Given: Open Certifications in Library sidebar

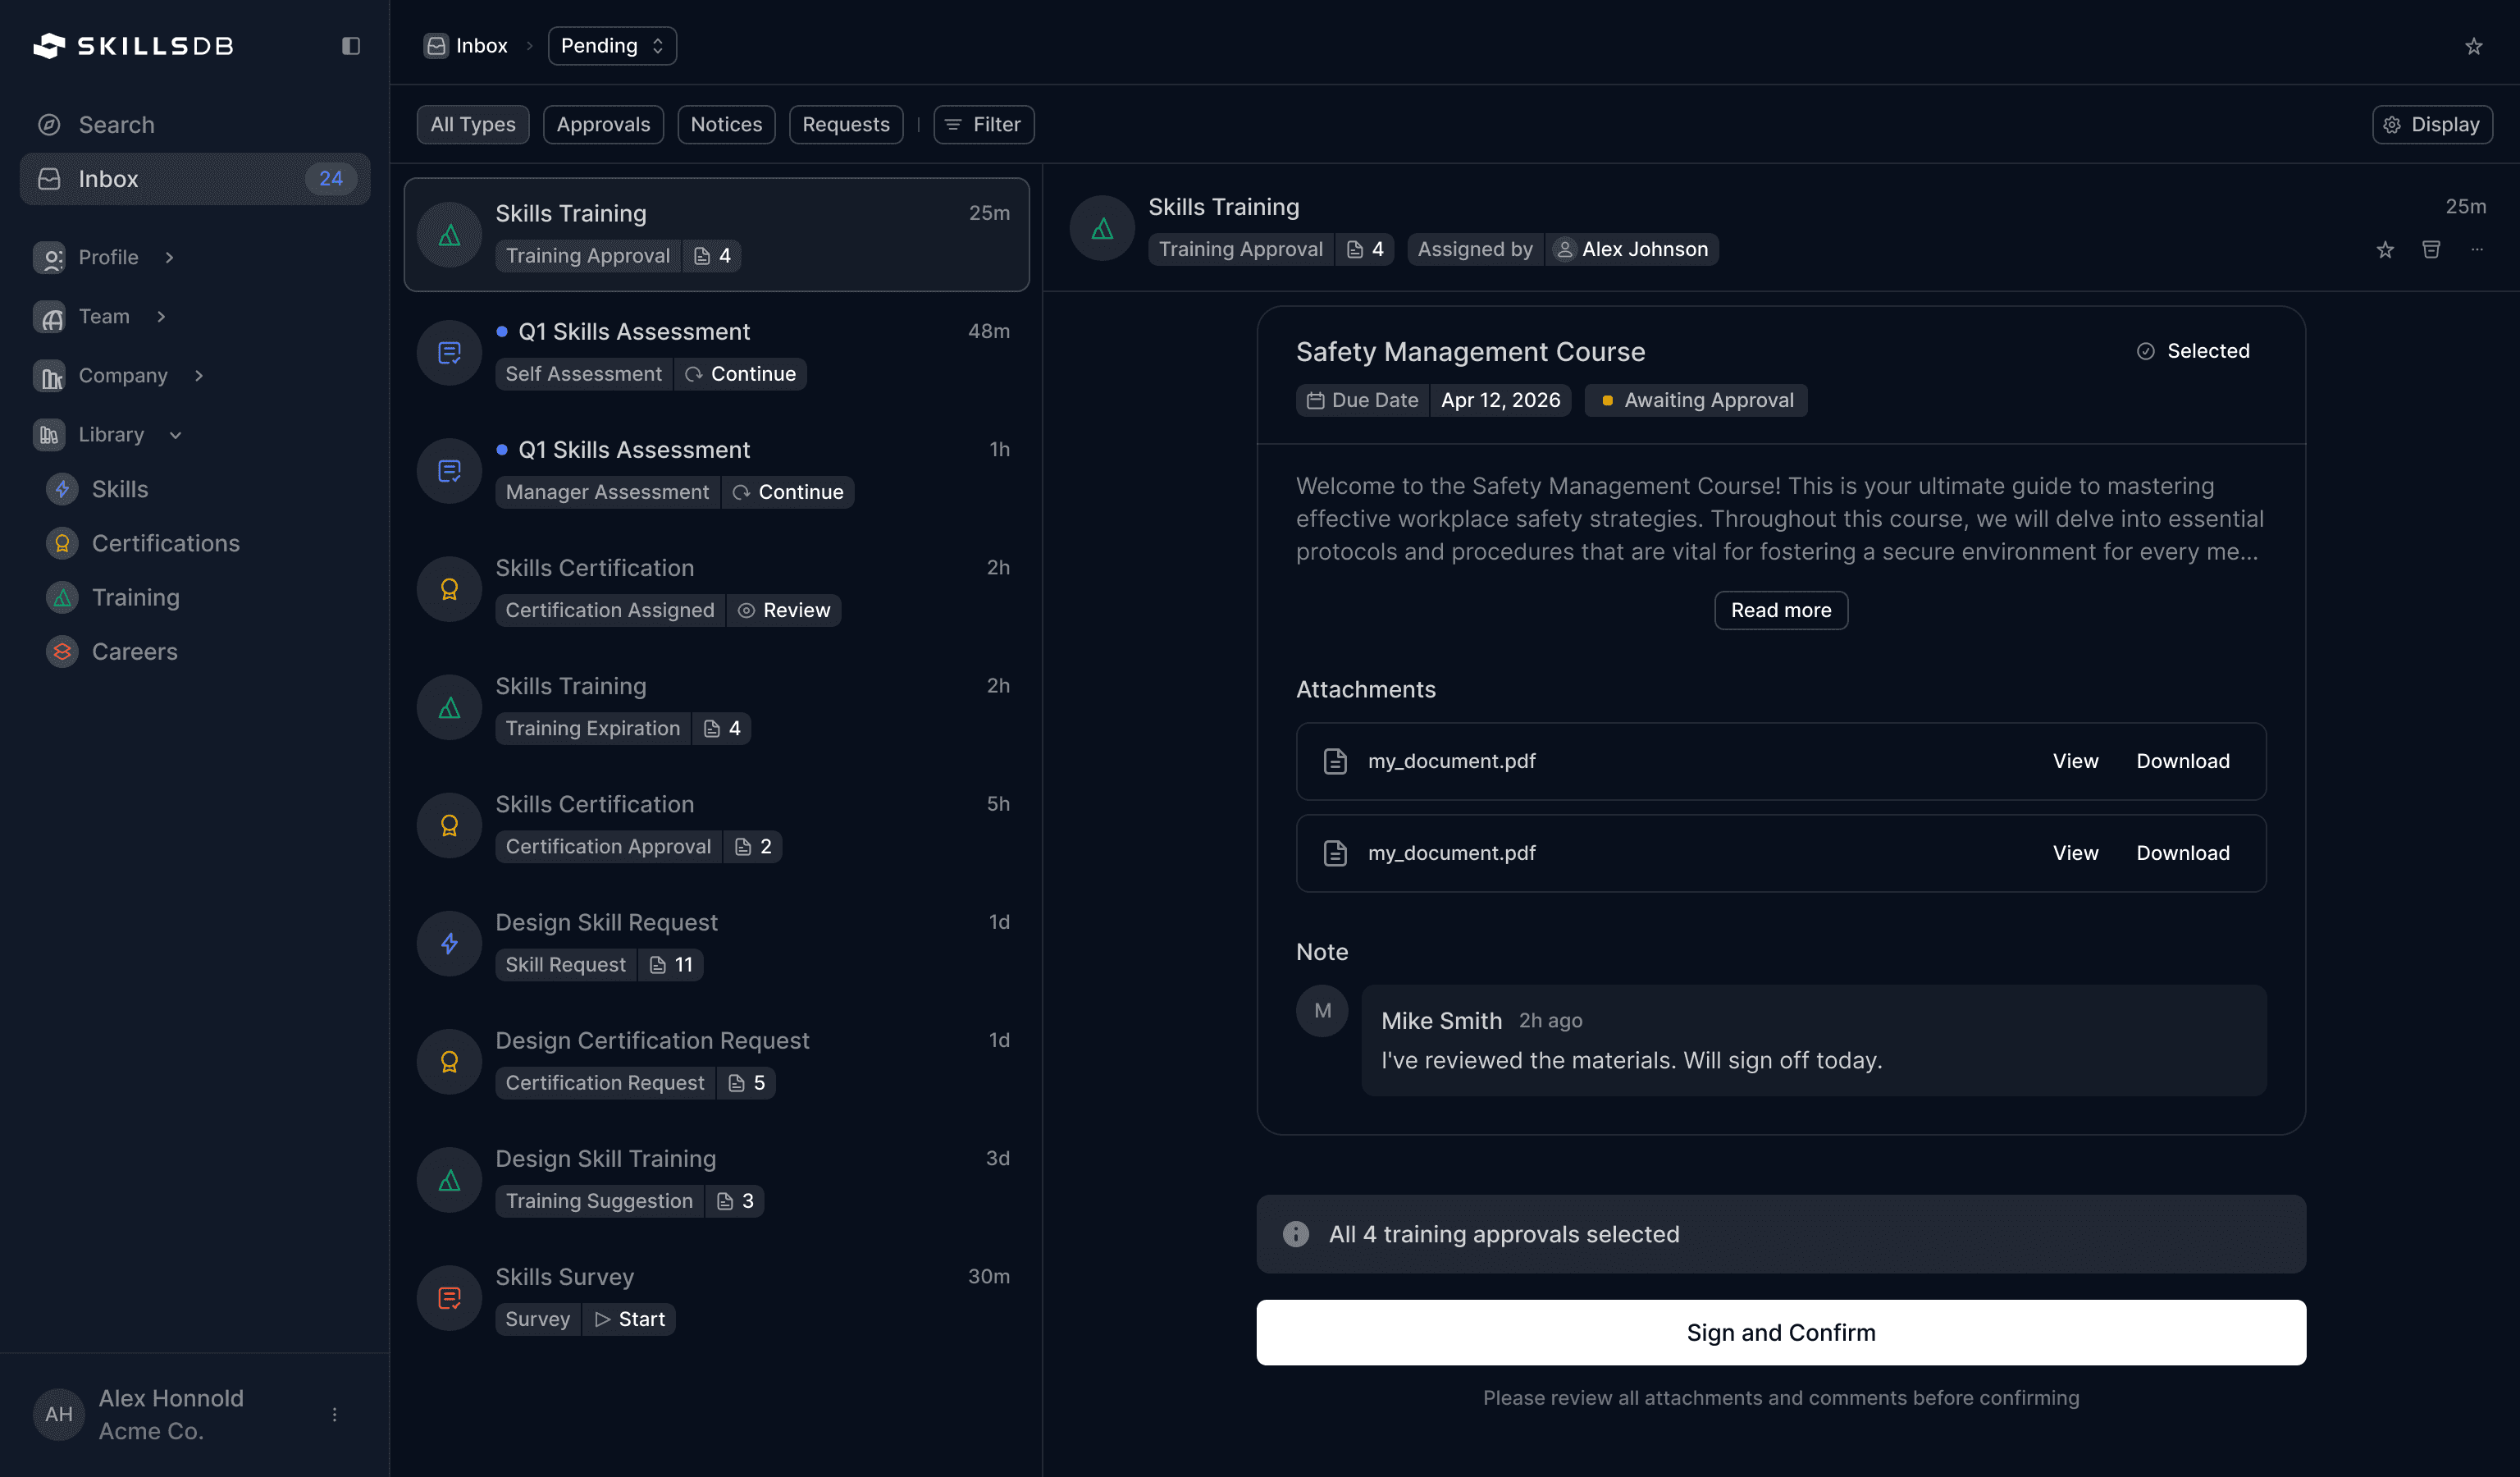Looking at the screenshot, I should (165, 543).
